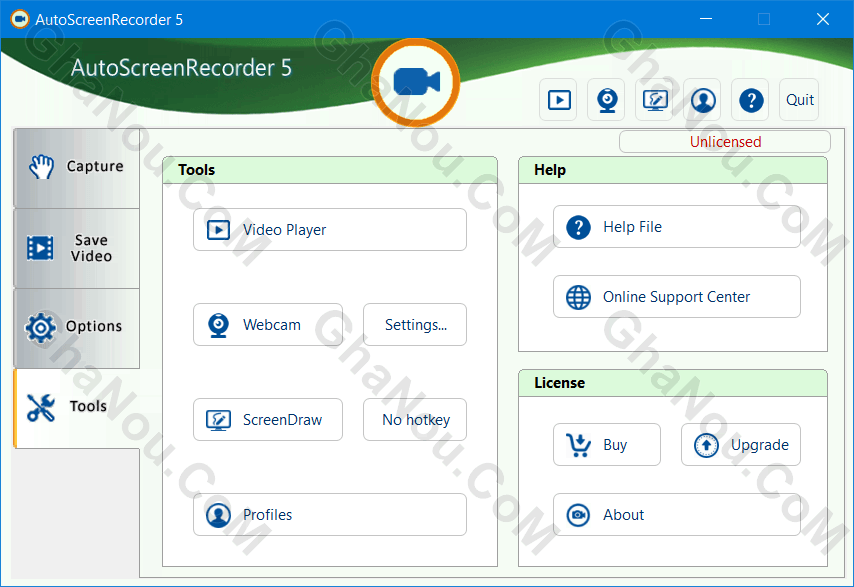
Task: Switch to the Save Video tab
Action: 77,248
